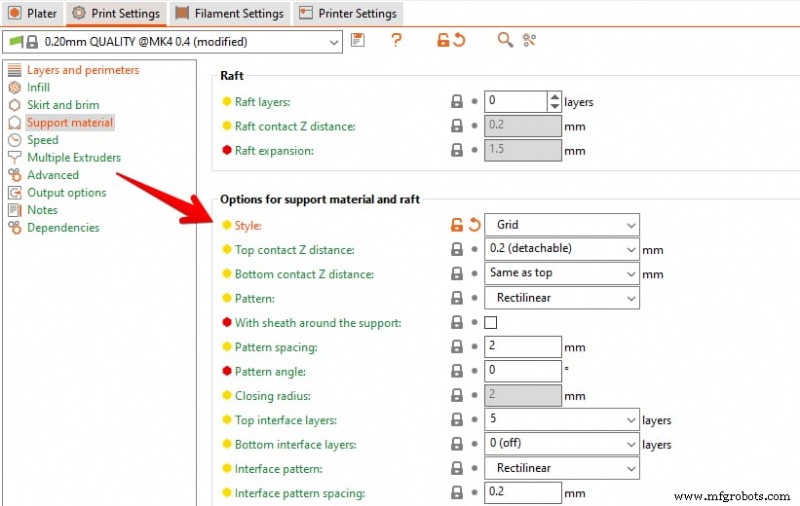Click the lock icon for Top interface layers
Screen dimensions: 800x506
(x=457, y=420)
